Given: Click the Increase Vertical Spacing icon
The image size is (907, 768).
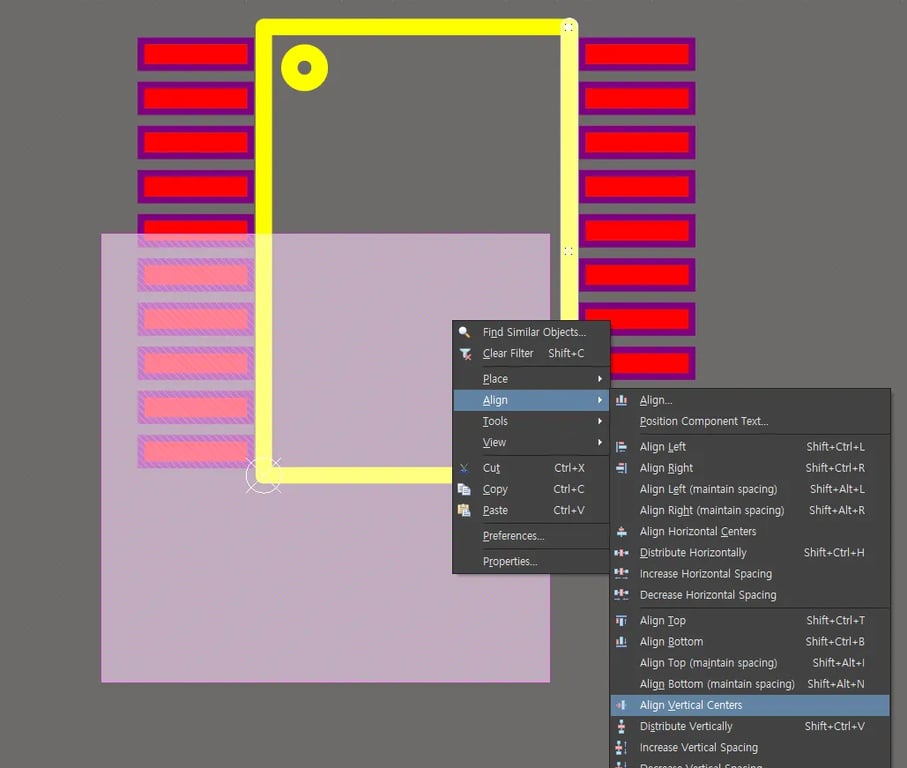Looking at the screenshot, I should click(x=621, y=747).
